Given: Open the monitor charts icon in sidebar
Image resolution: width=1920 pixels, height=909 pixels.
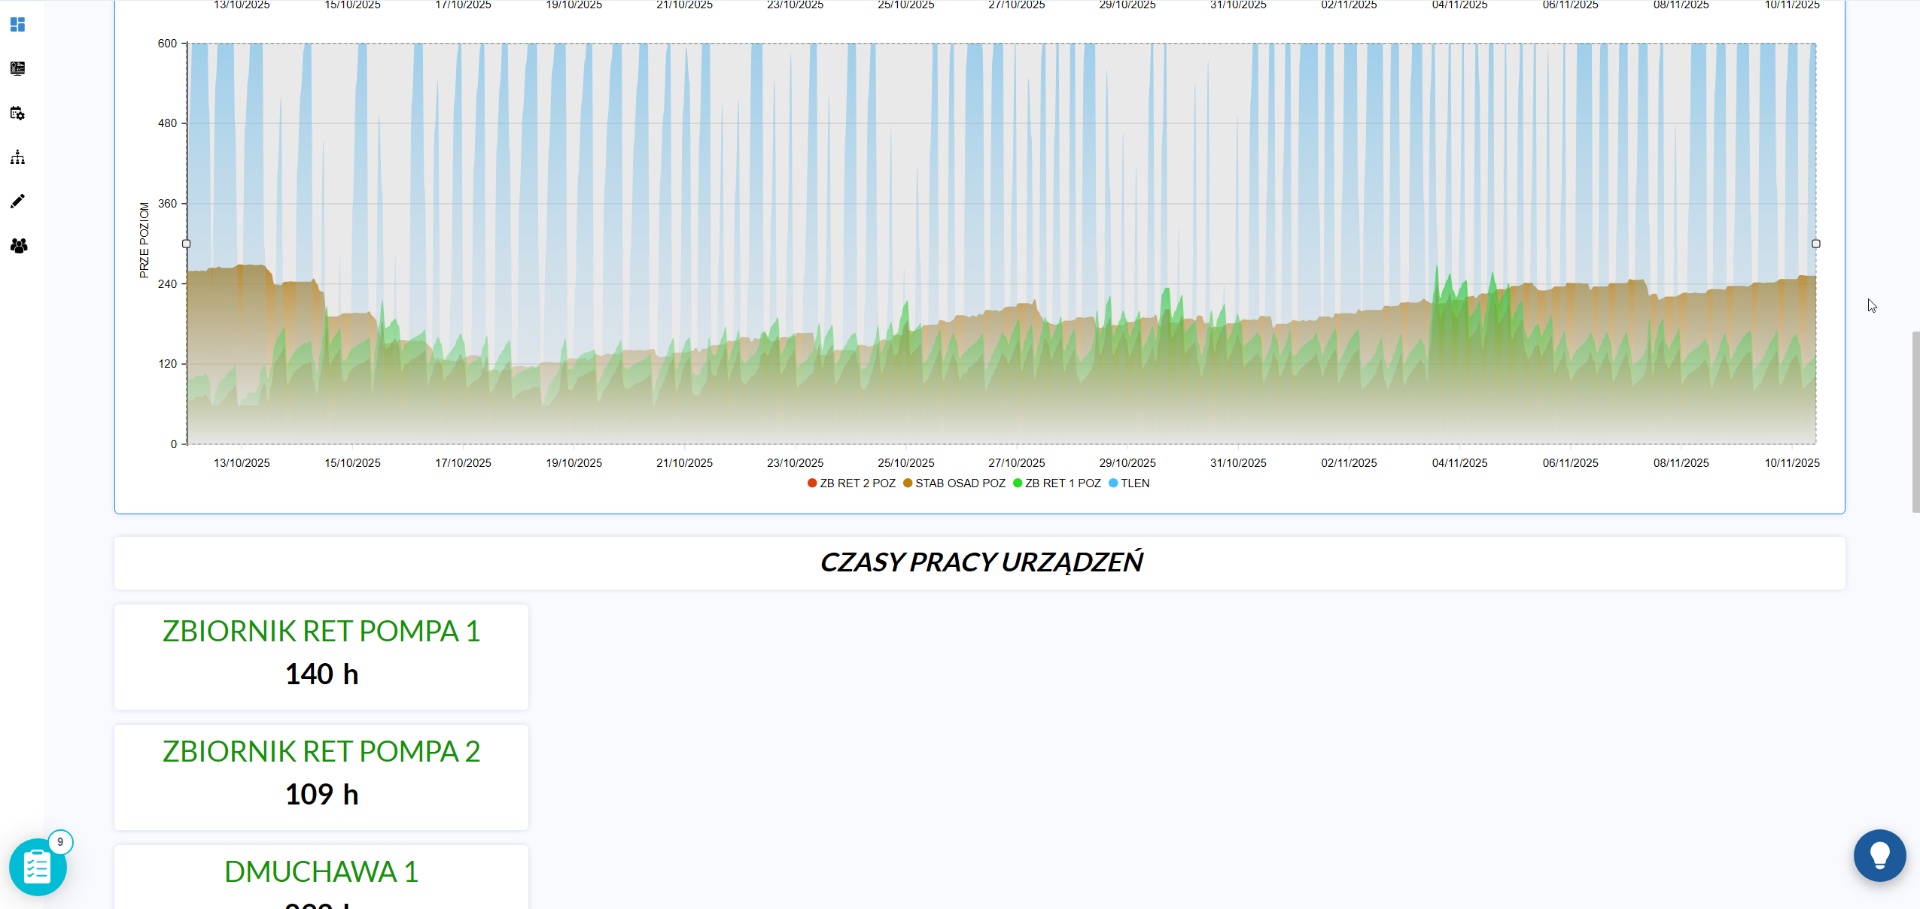Looking at the screenshot, I should tap(17, 69).
